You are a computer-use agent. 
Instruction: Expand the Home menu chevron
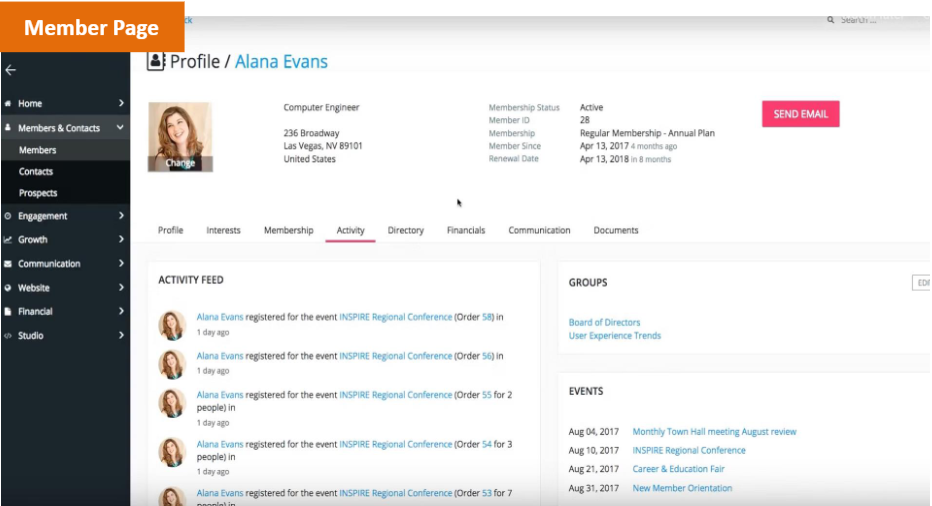(x=121, y=103)
